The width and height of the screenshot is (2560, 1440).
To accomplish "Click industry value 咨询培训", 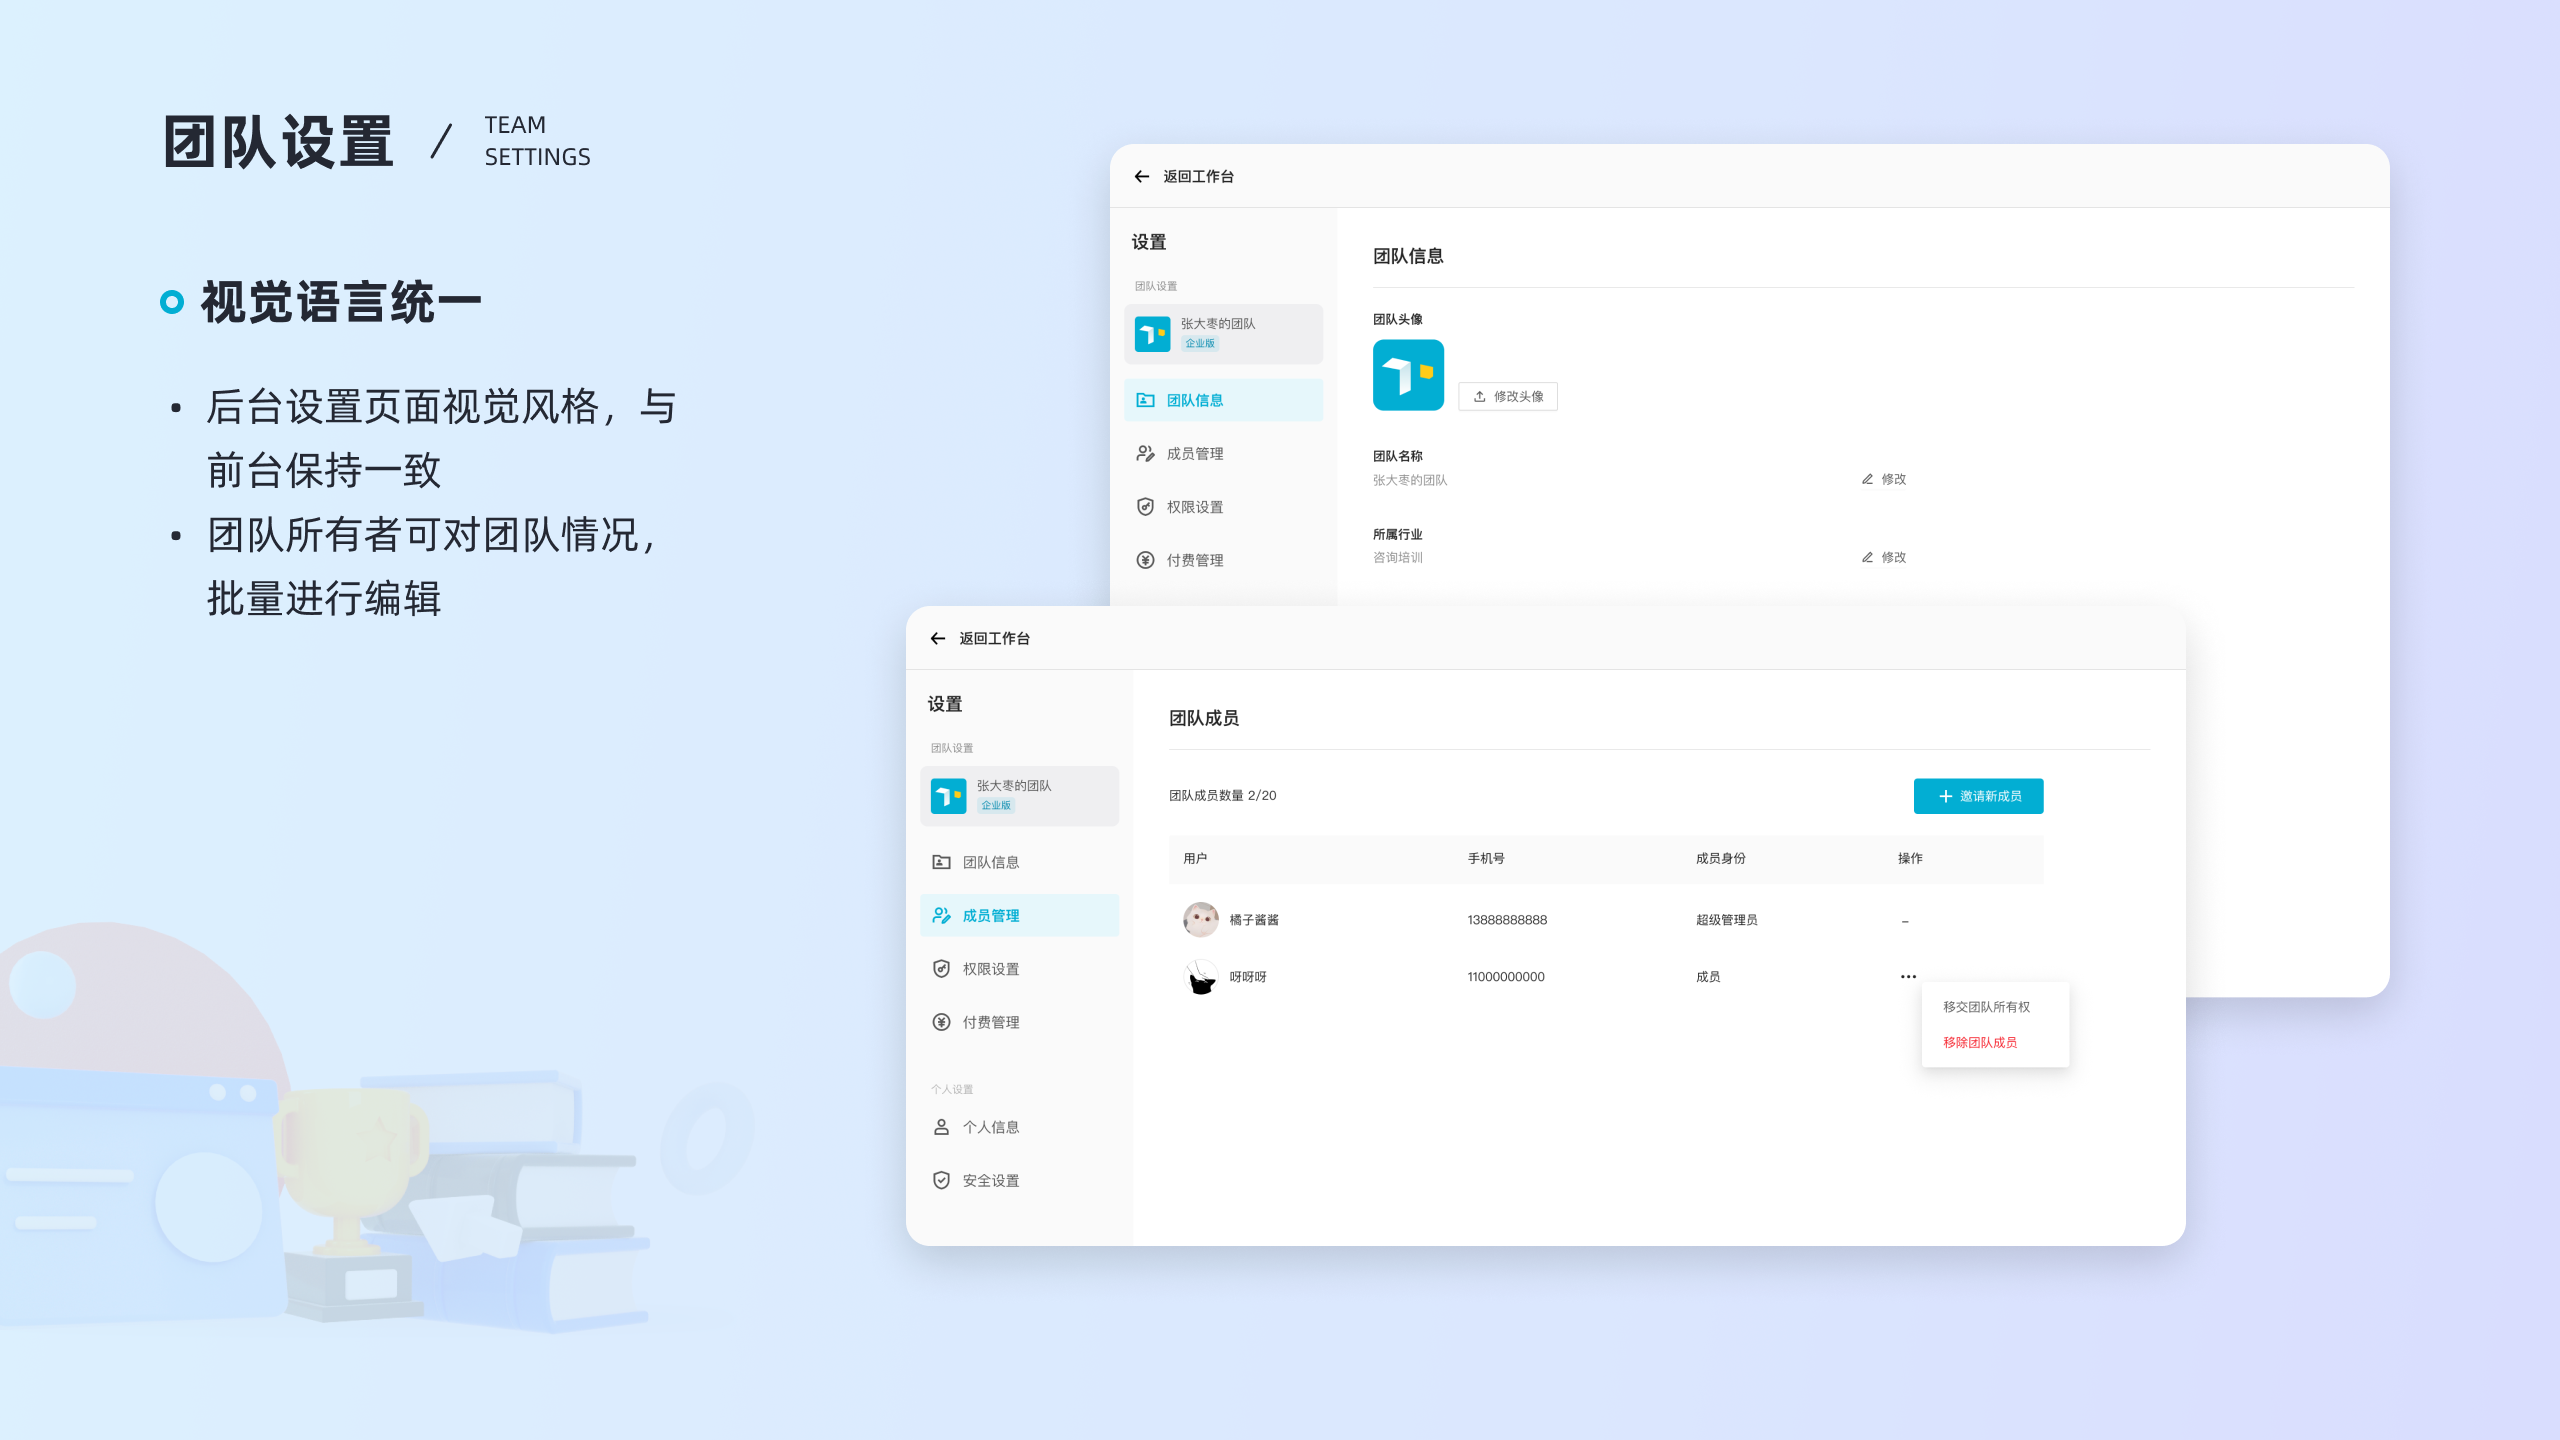I will (x=1397, y=558).
